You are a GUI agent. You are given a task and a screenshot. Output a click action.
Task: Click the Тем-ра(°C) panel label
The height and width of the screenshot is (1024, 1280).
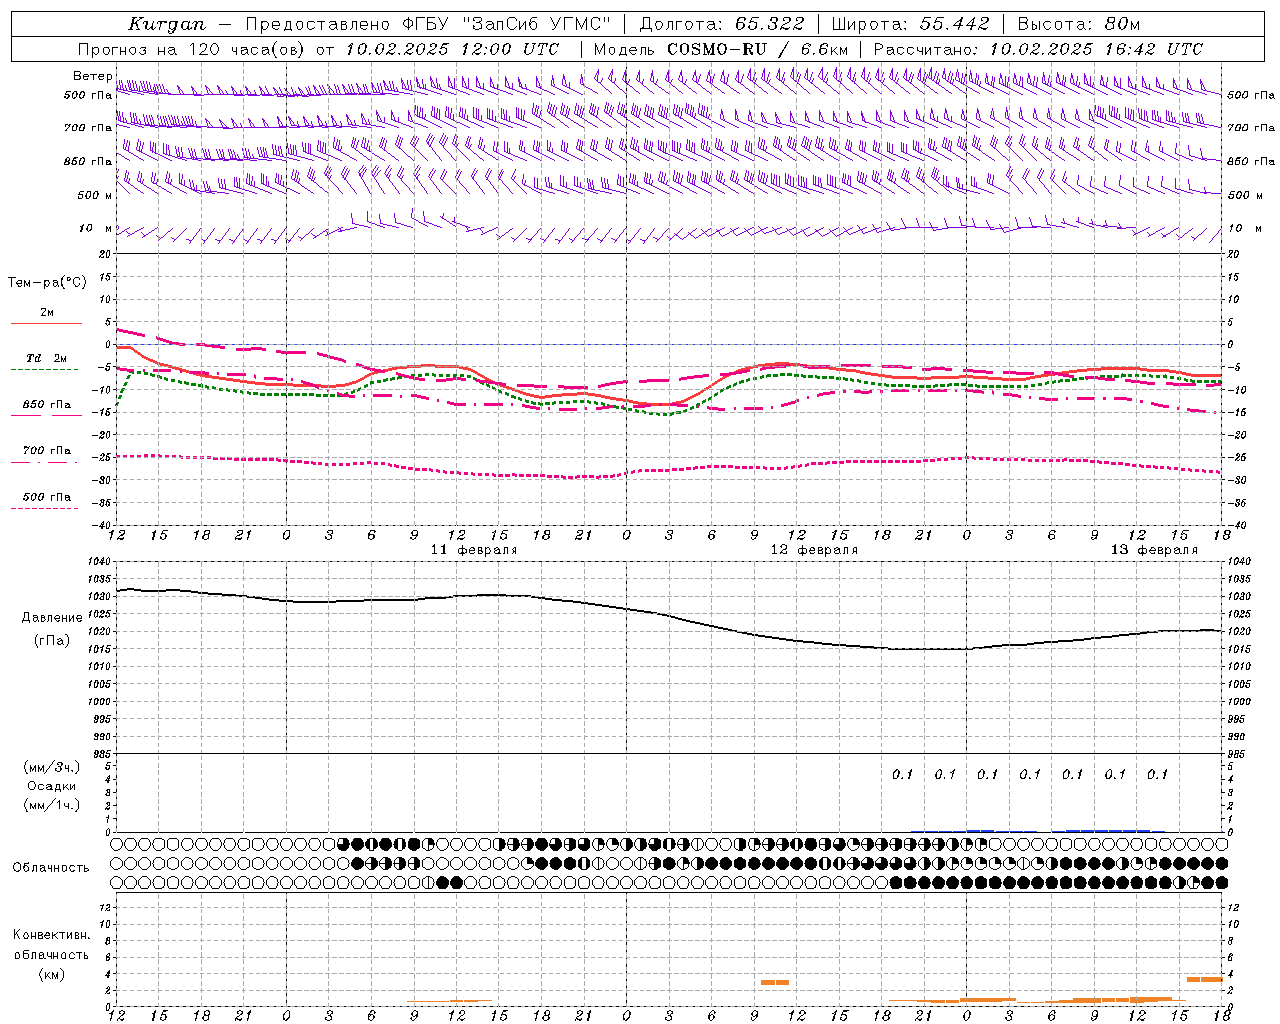[47, 283]
